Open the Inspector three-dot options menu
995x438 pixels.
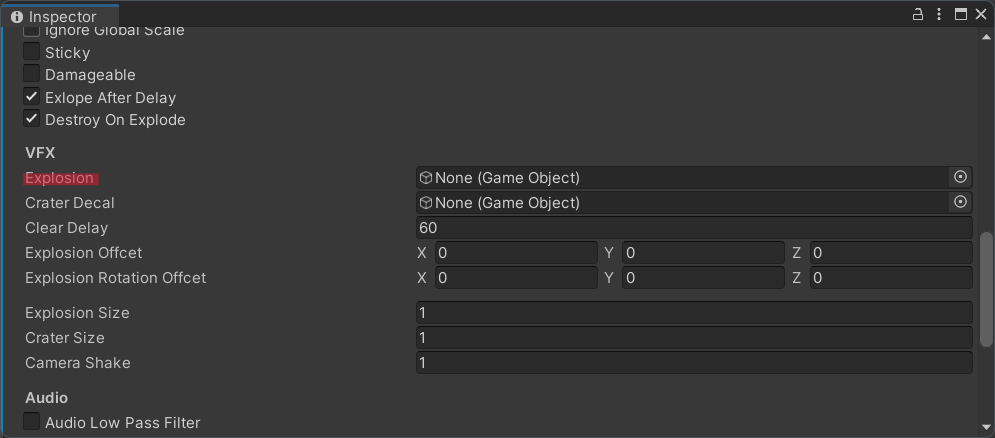pyautogui.click(x=939, y=14)
